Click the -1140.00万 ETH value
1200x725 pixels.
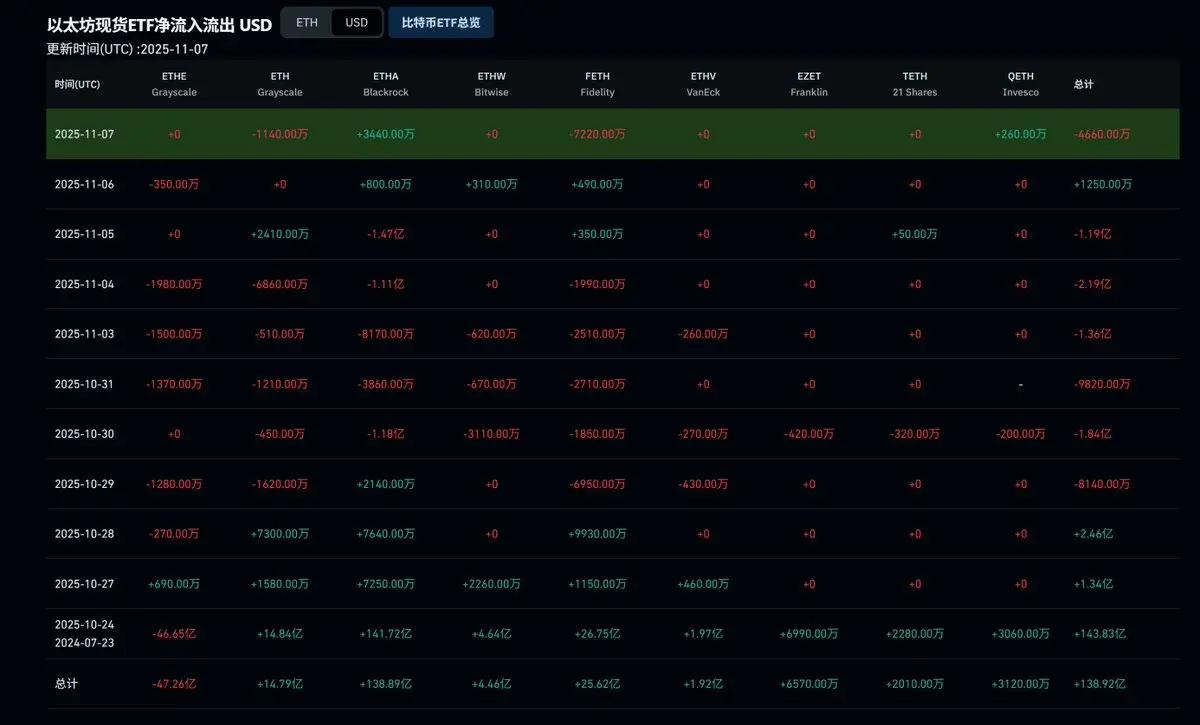pyautogui.click(x=280, y=134)
